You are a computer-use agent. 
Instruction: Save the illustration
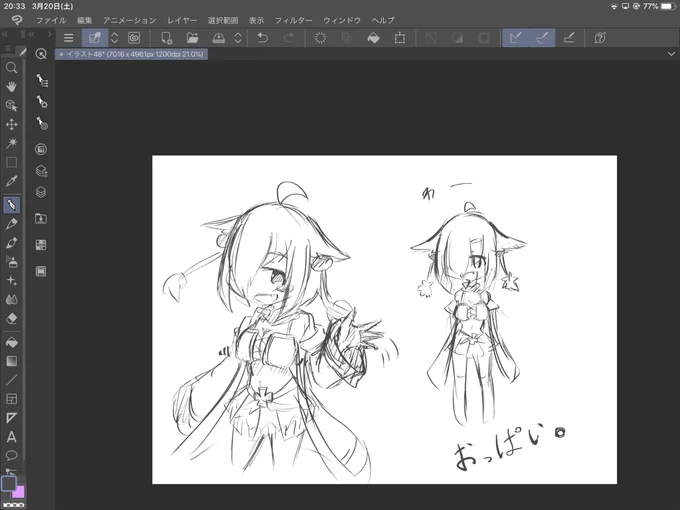(x=219, y=38)
